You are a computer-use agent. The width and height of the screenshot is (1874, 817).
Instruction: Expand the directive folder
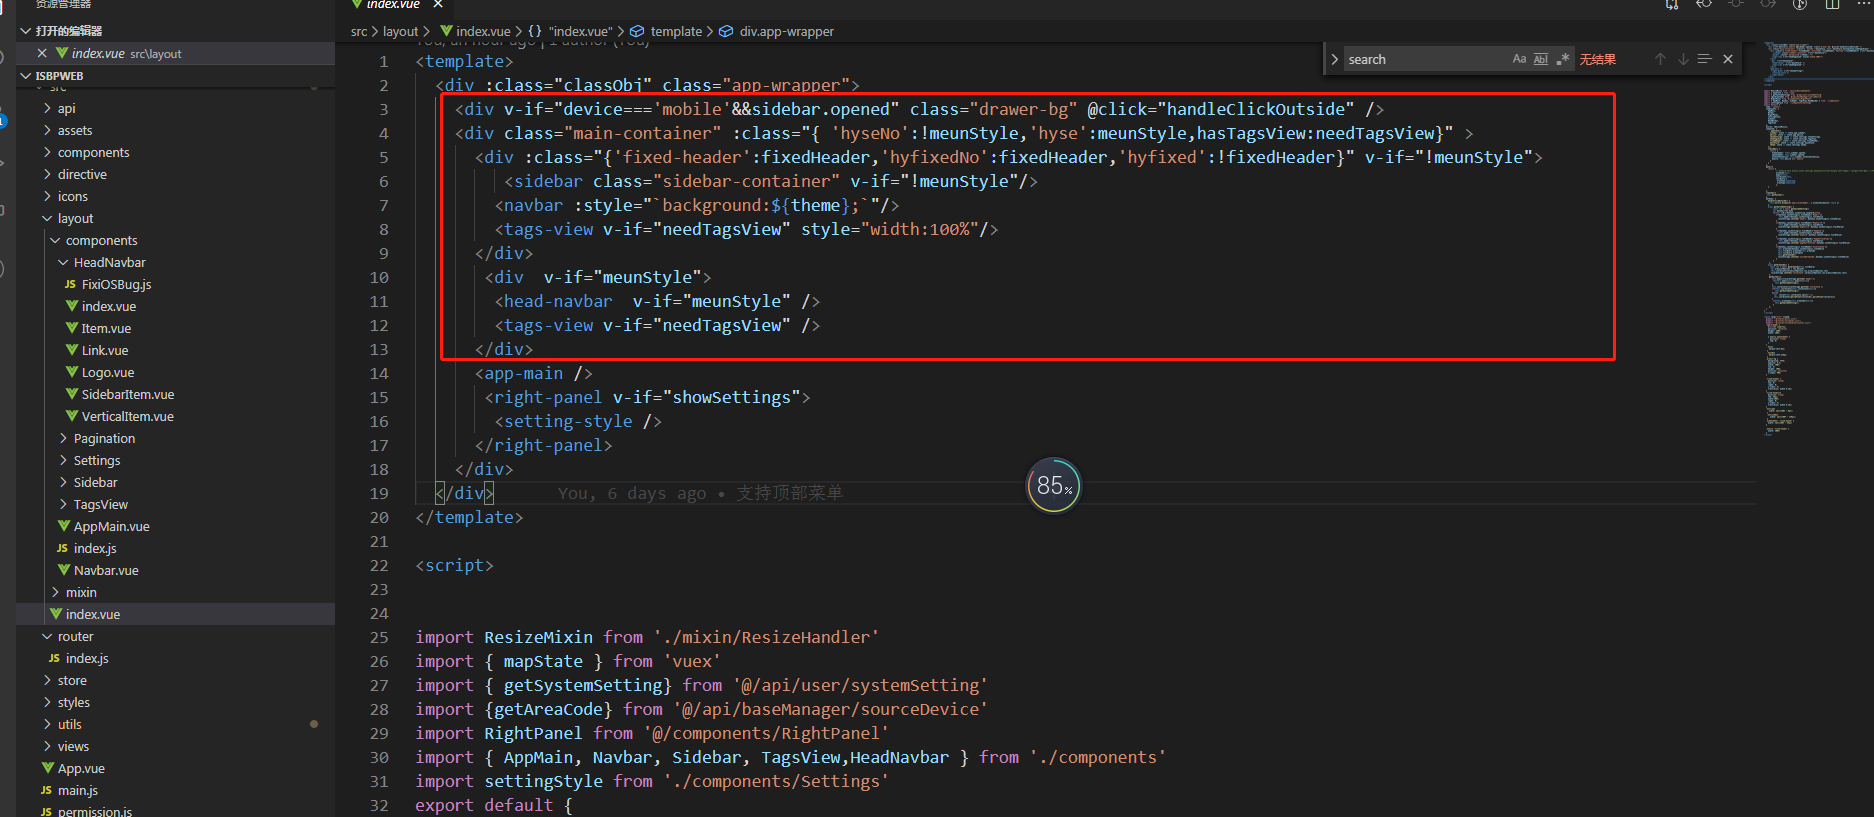[x=47, y=174]
